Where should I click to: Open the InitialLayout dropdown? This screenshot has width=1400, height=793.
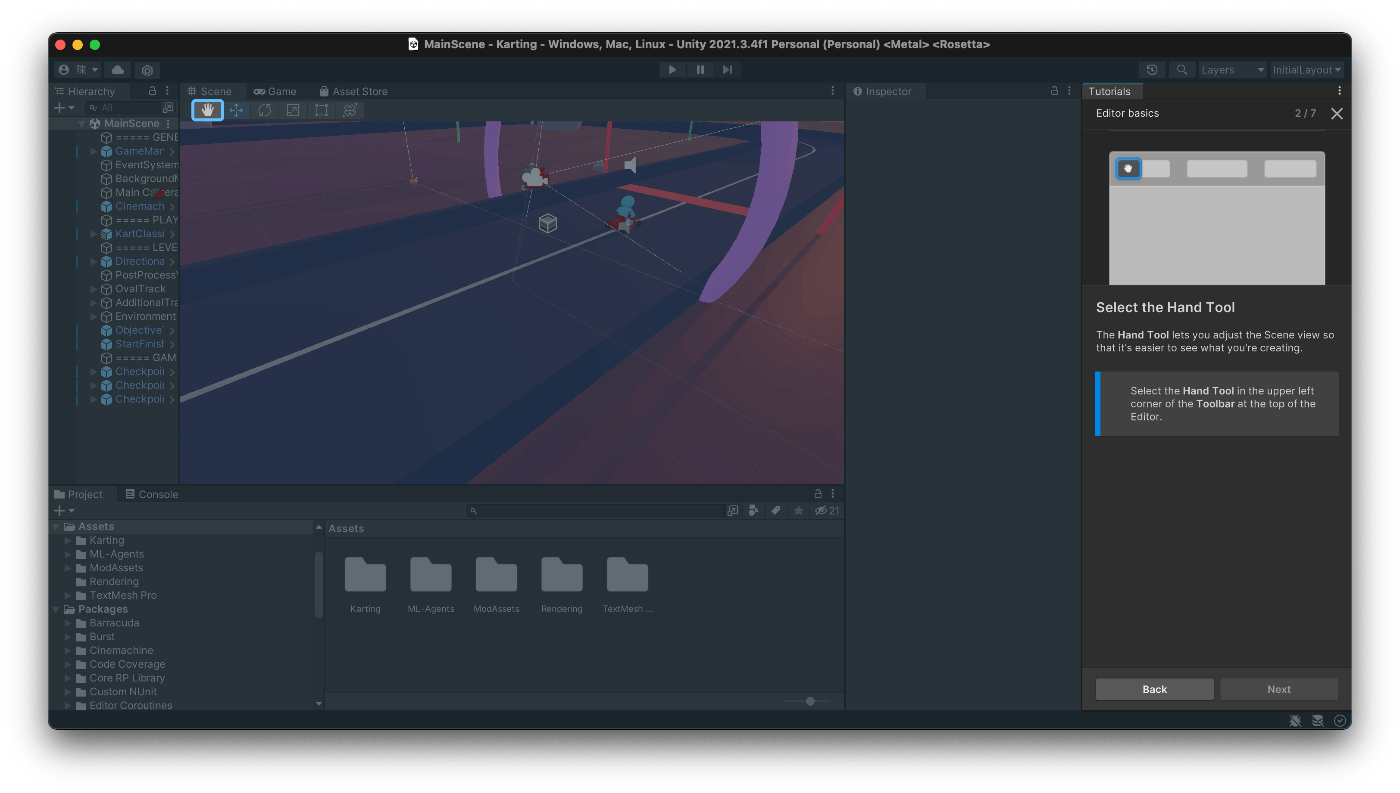(1307, 70)
